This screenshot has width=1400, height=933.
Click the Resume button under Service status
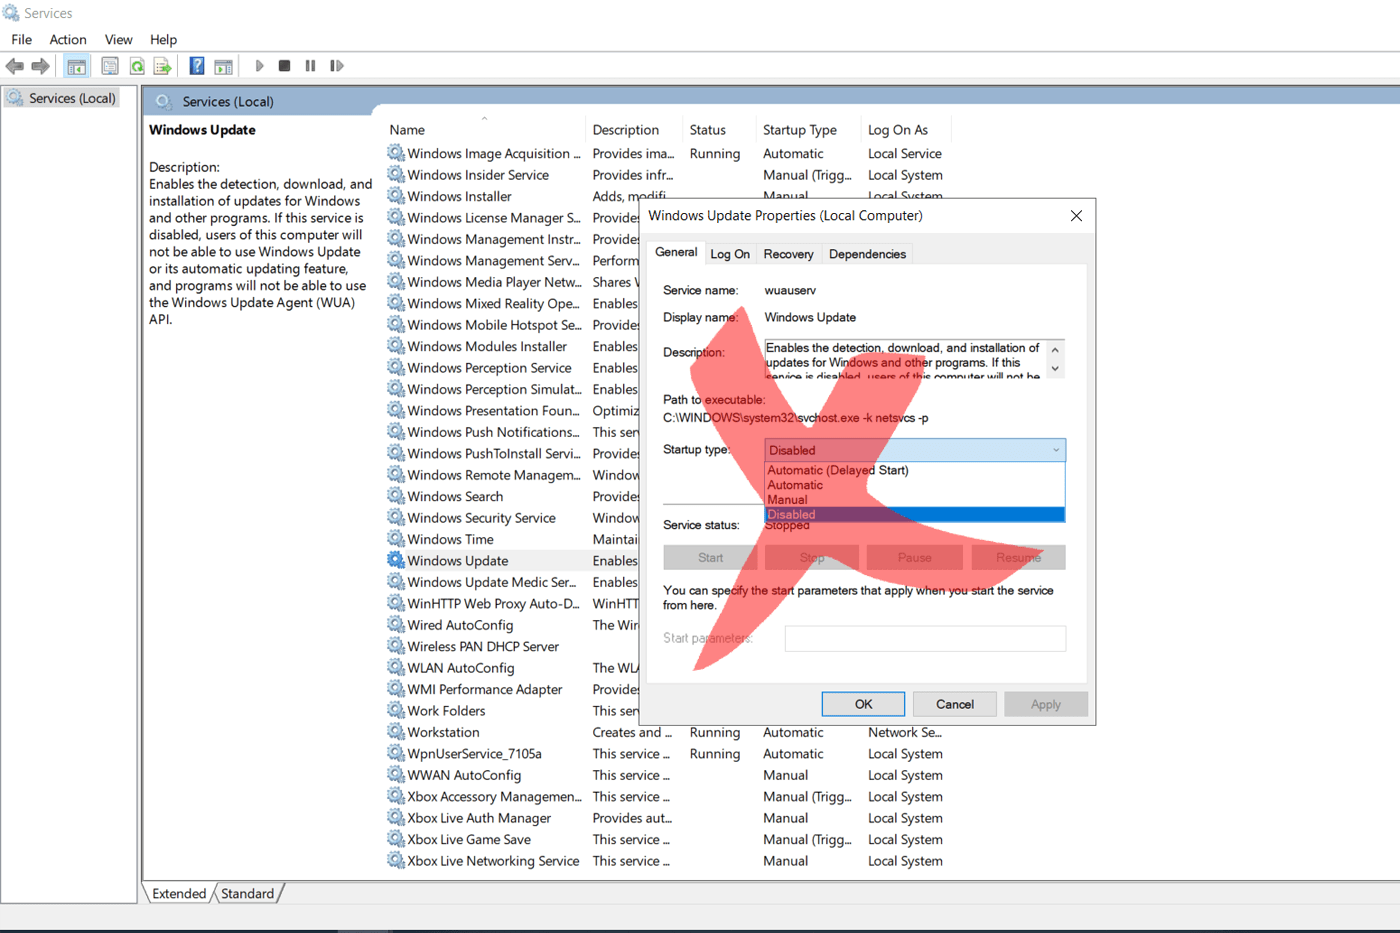pyautogui.click(x=1018, y=557)
